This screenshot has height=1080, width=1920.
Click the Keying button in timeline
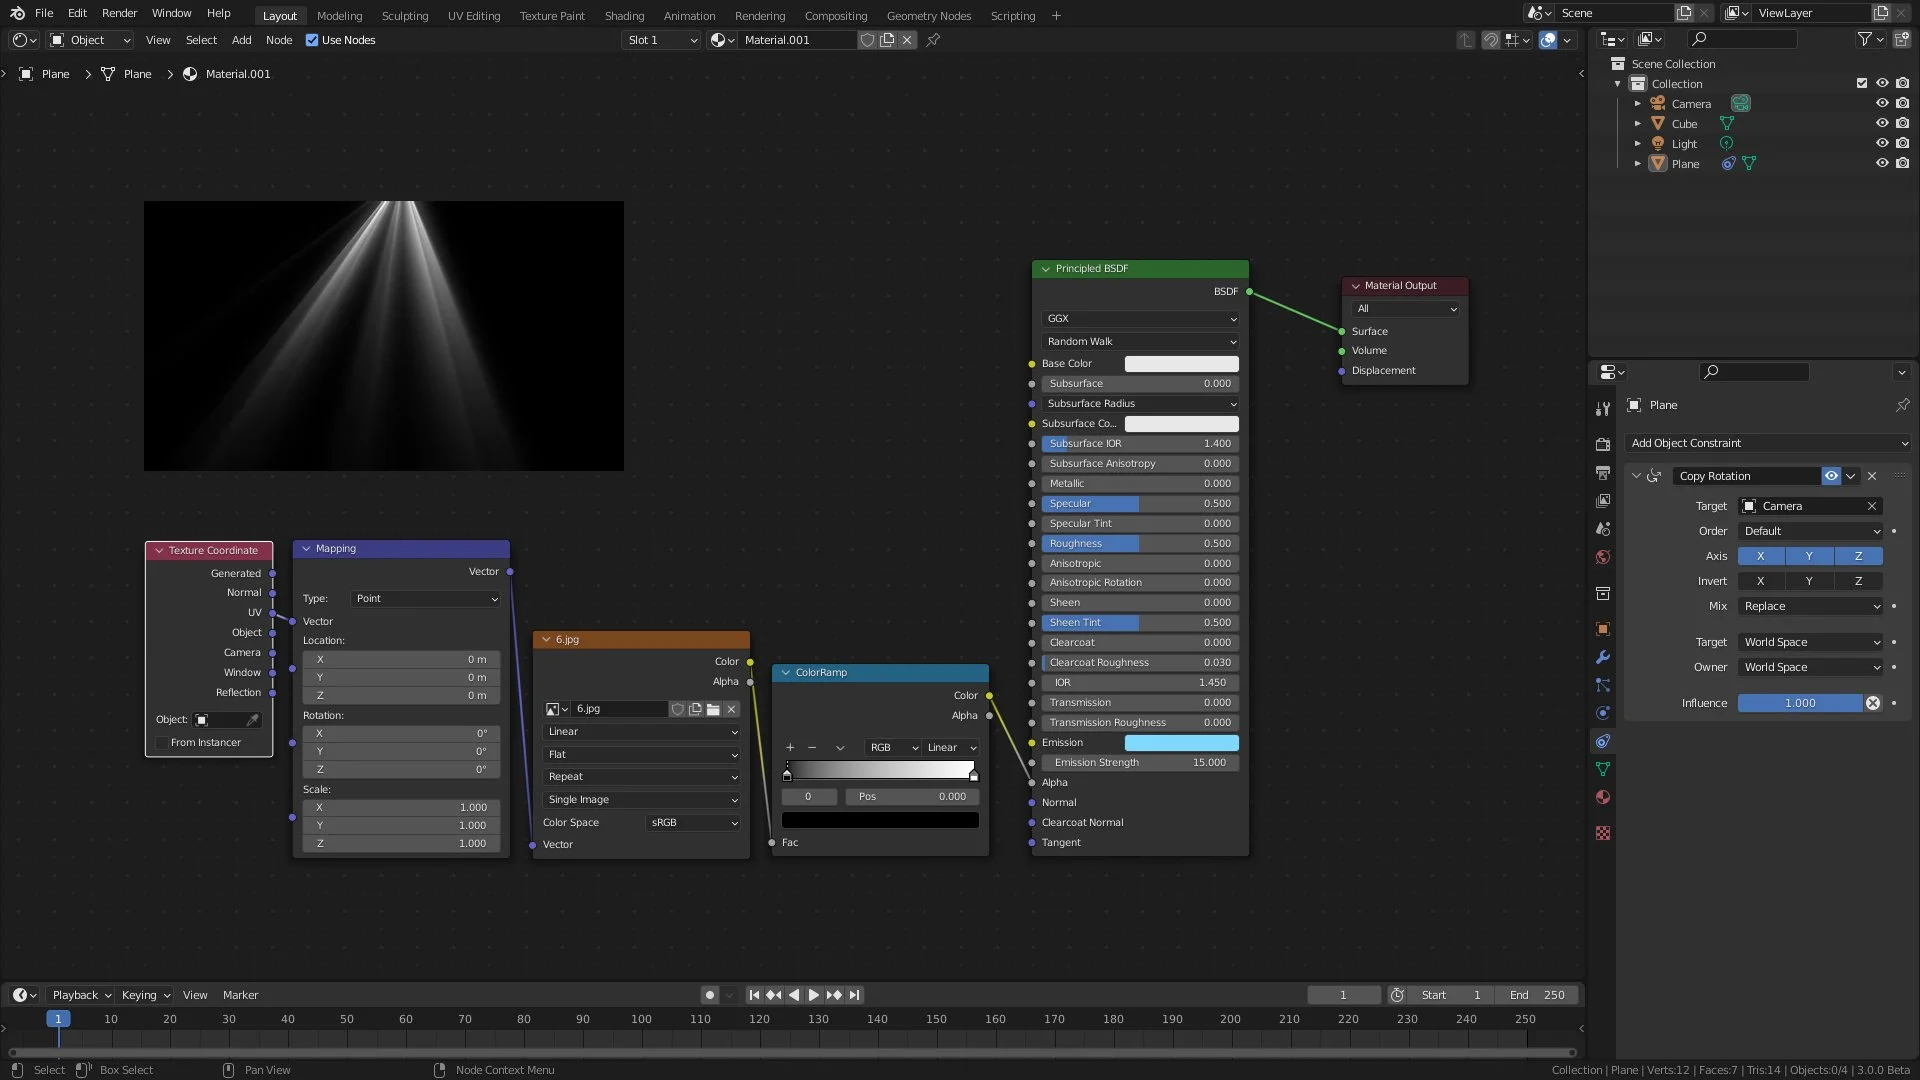(145, 995)
